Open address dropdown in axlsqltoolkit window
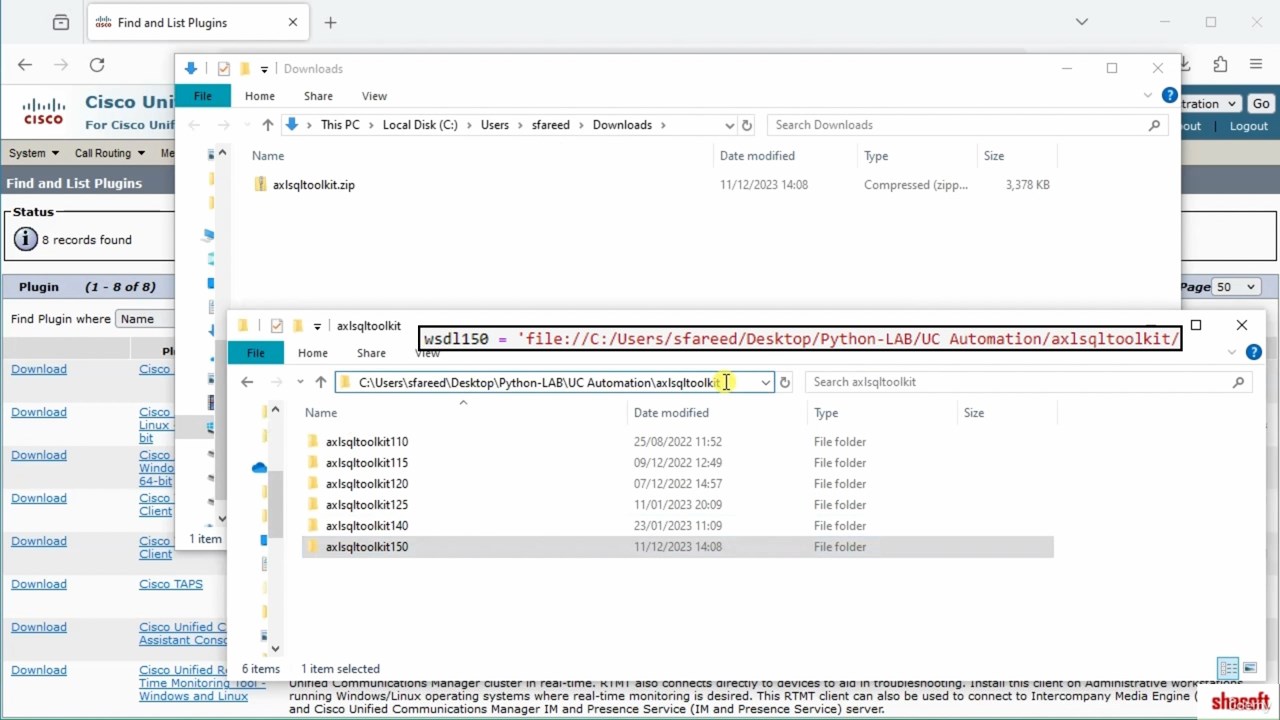Viewport: 1280px width, 720px height. pos(765,382)
